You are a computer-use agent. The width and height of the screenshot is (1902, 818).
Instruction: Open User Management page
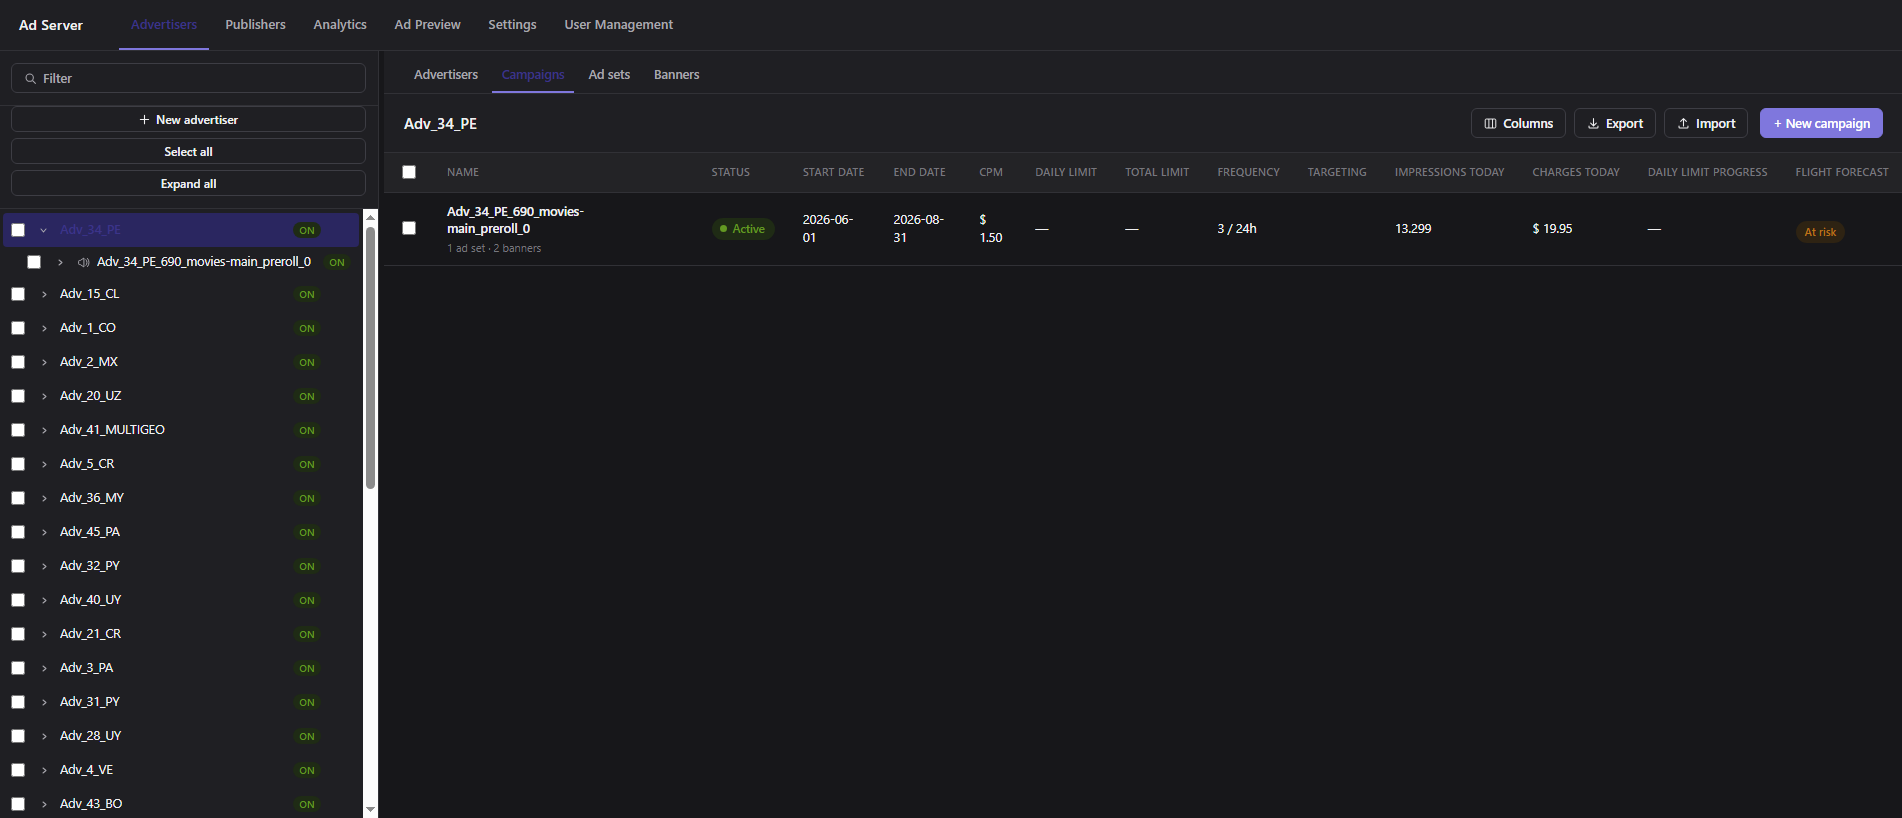pos(618,25)
